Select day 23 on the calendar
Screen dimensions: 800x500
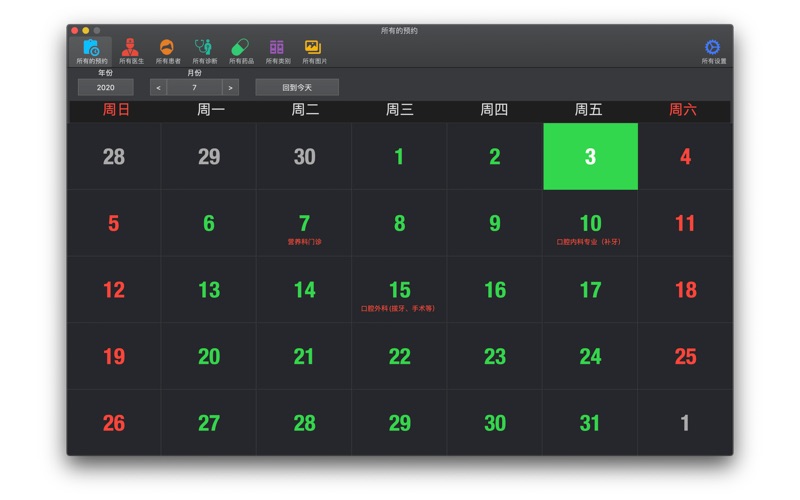coord(495,356)
